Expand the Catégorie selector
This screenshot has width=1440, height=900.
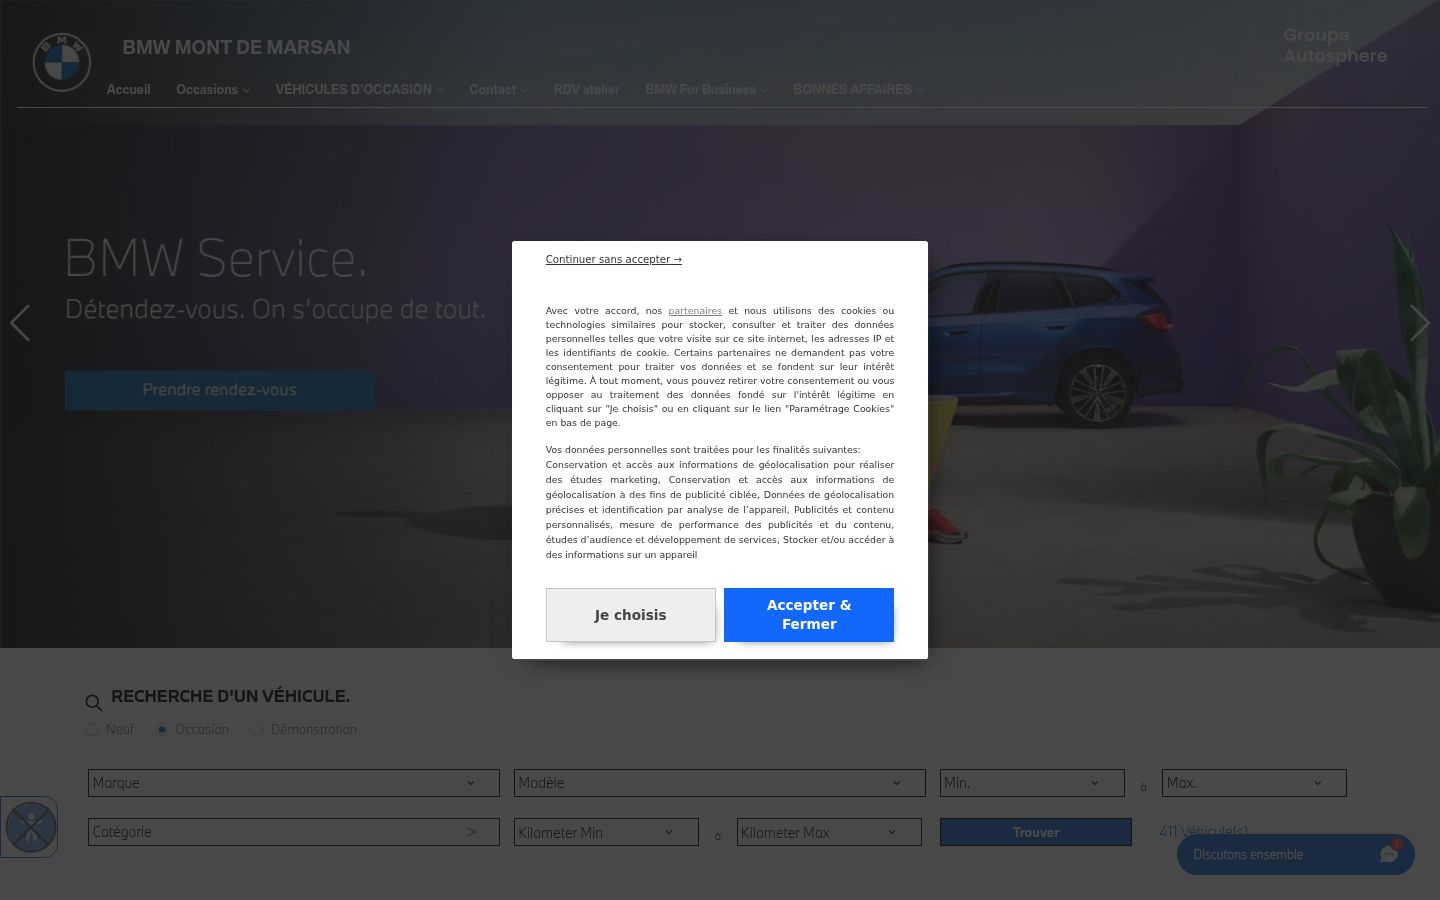point(293,832)
